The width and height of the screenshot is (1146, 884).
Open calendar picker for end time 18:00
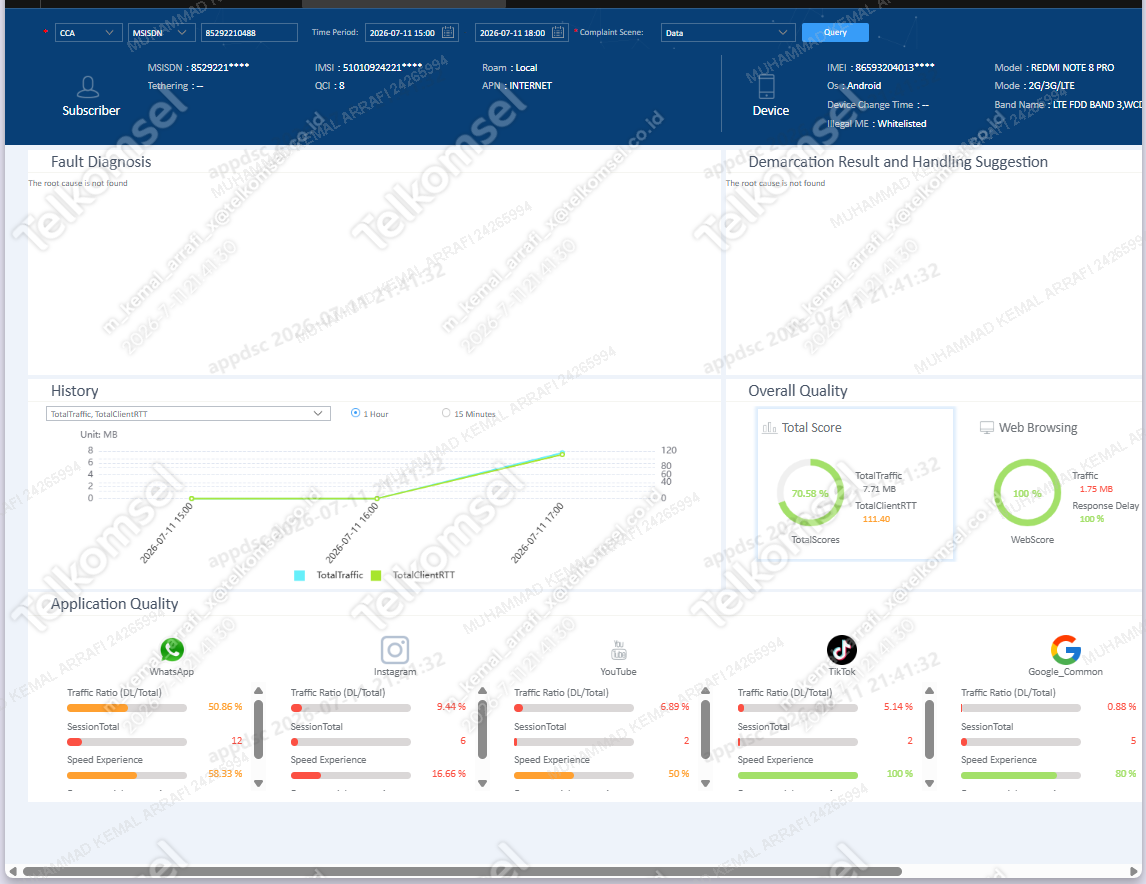[x=558, y=32]
